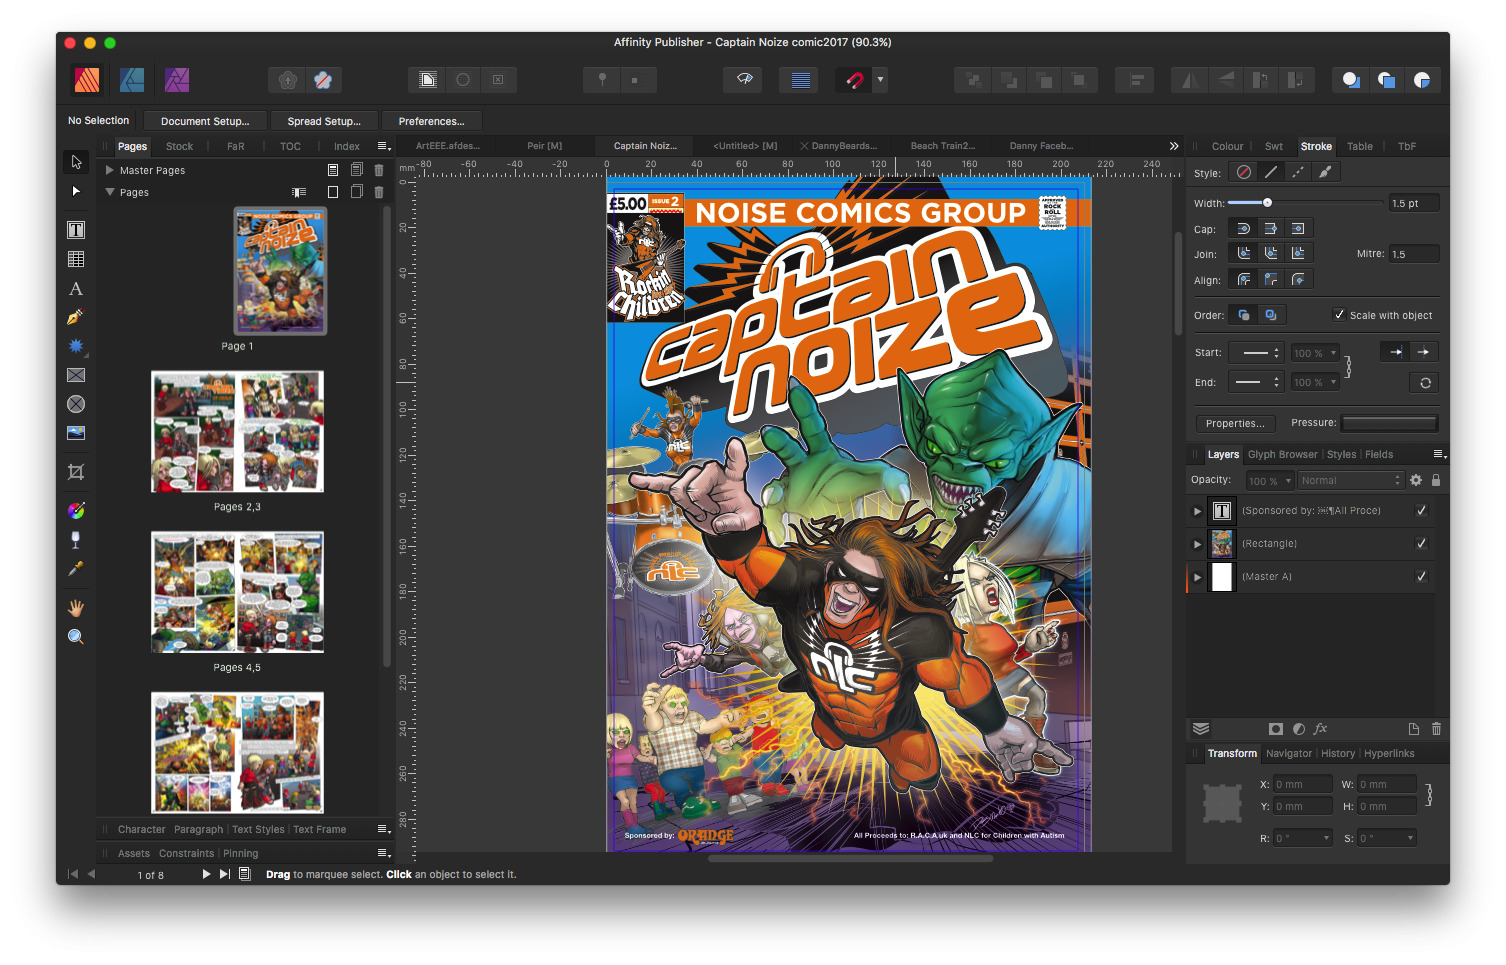Select the Move tool arrow

click(x=76, y=162)
